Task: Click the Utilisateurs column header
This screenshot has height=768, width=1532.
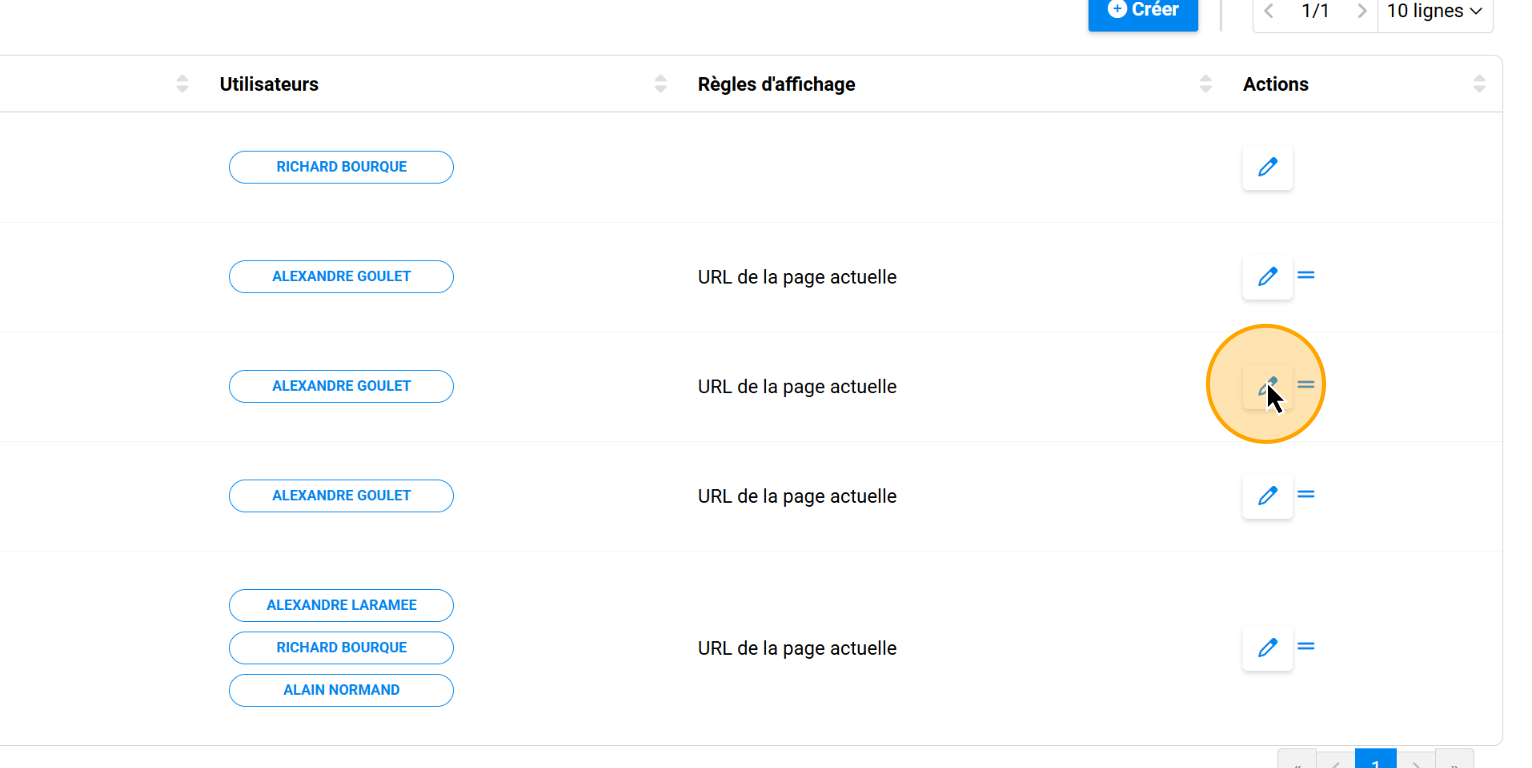Action: tap(269, 85)
